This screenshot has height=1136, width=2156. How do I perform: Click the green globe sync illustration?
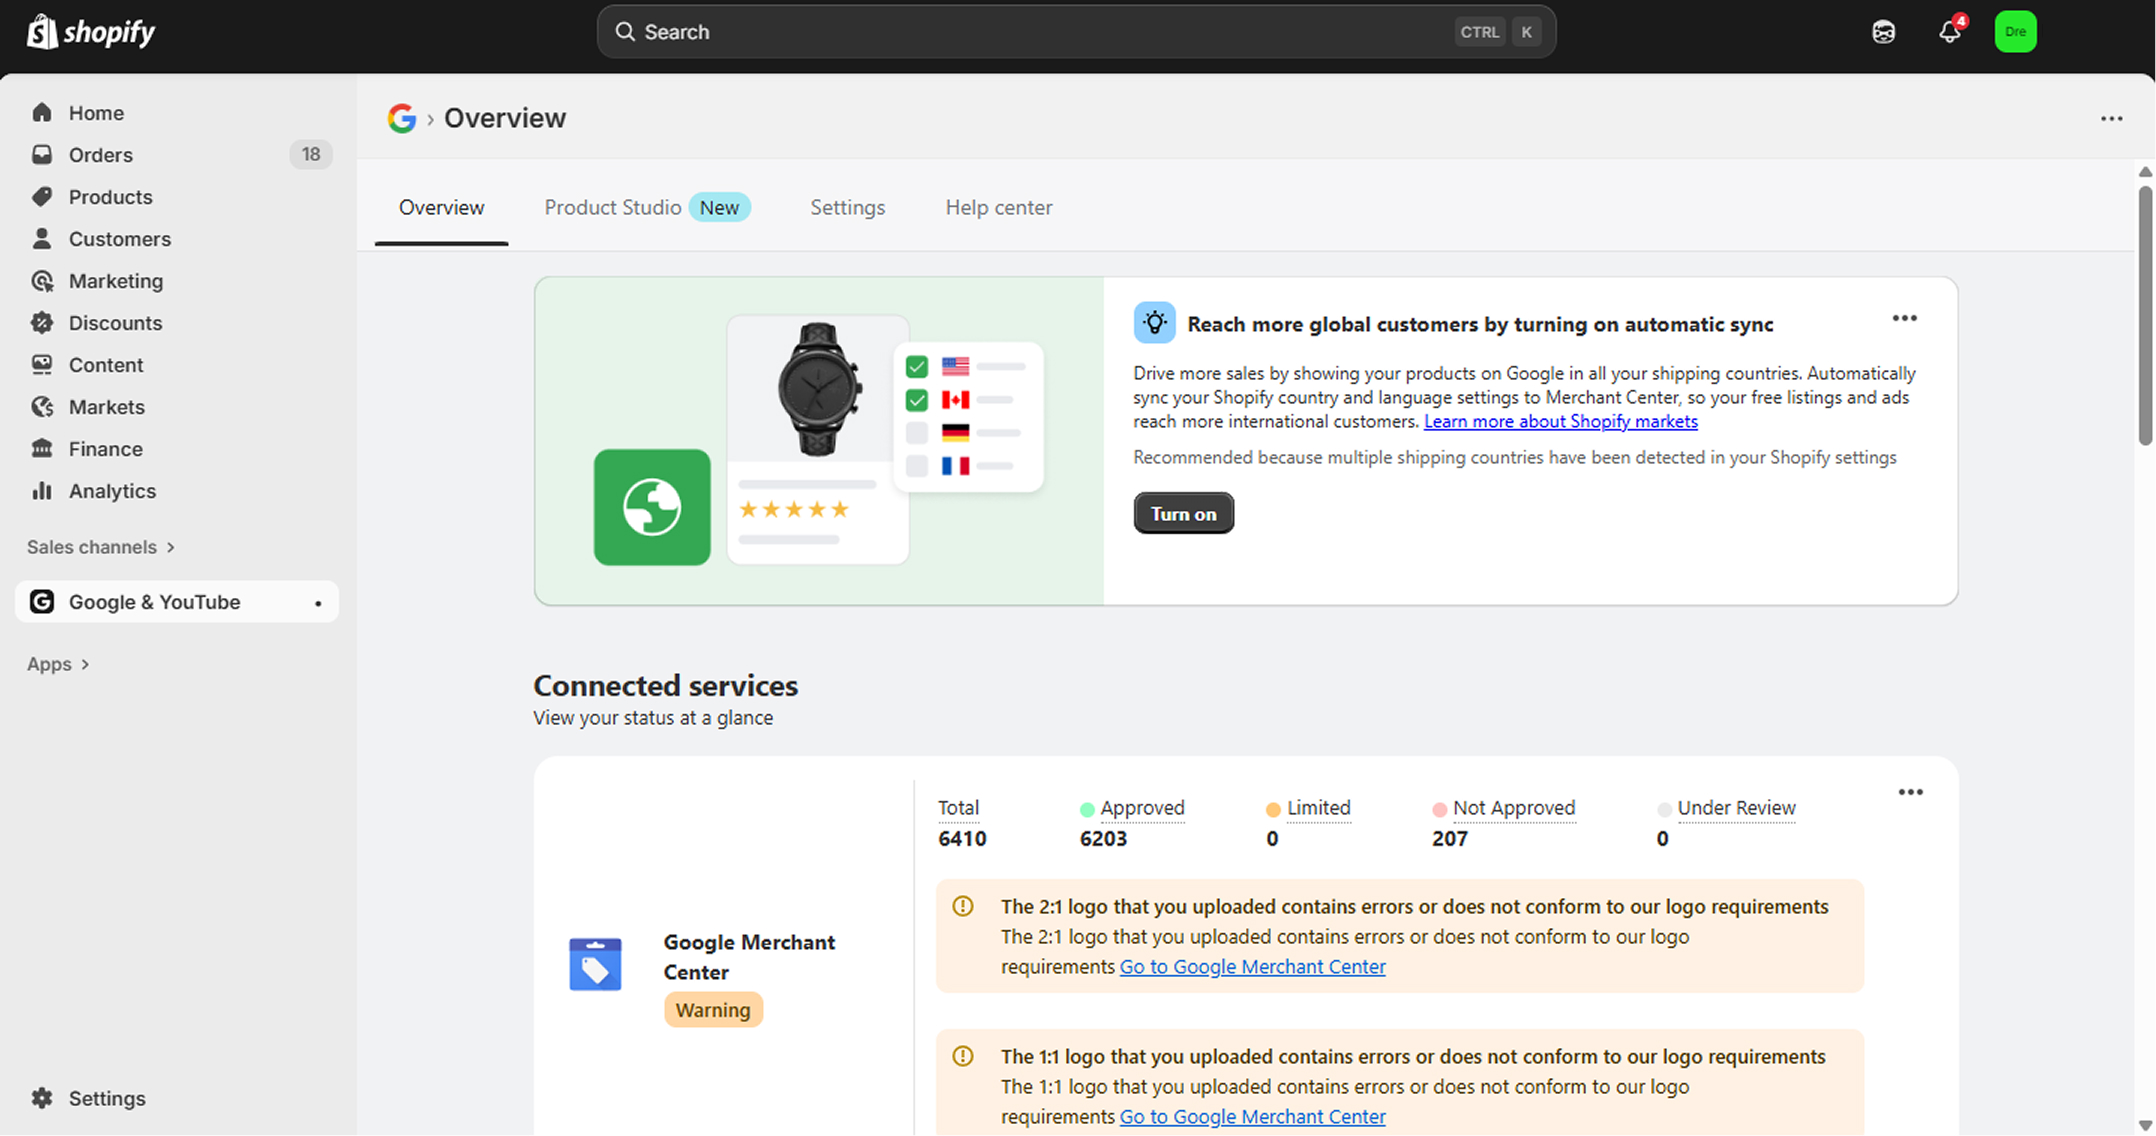652,507
